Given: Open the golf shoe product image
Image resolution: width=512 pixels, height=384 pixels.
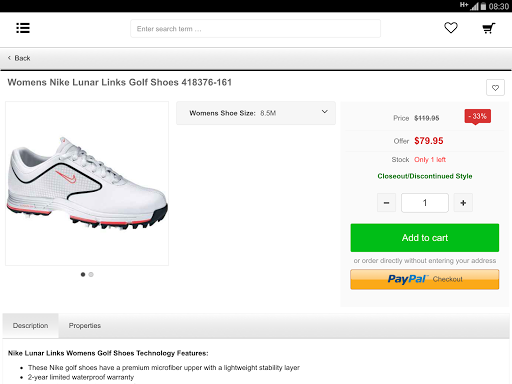Looking at the screenshot, I should point(87,183).
